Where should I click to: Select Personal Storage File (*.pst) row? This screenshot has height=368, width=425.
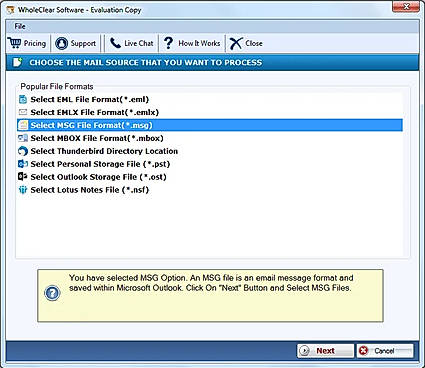210,164
